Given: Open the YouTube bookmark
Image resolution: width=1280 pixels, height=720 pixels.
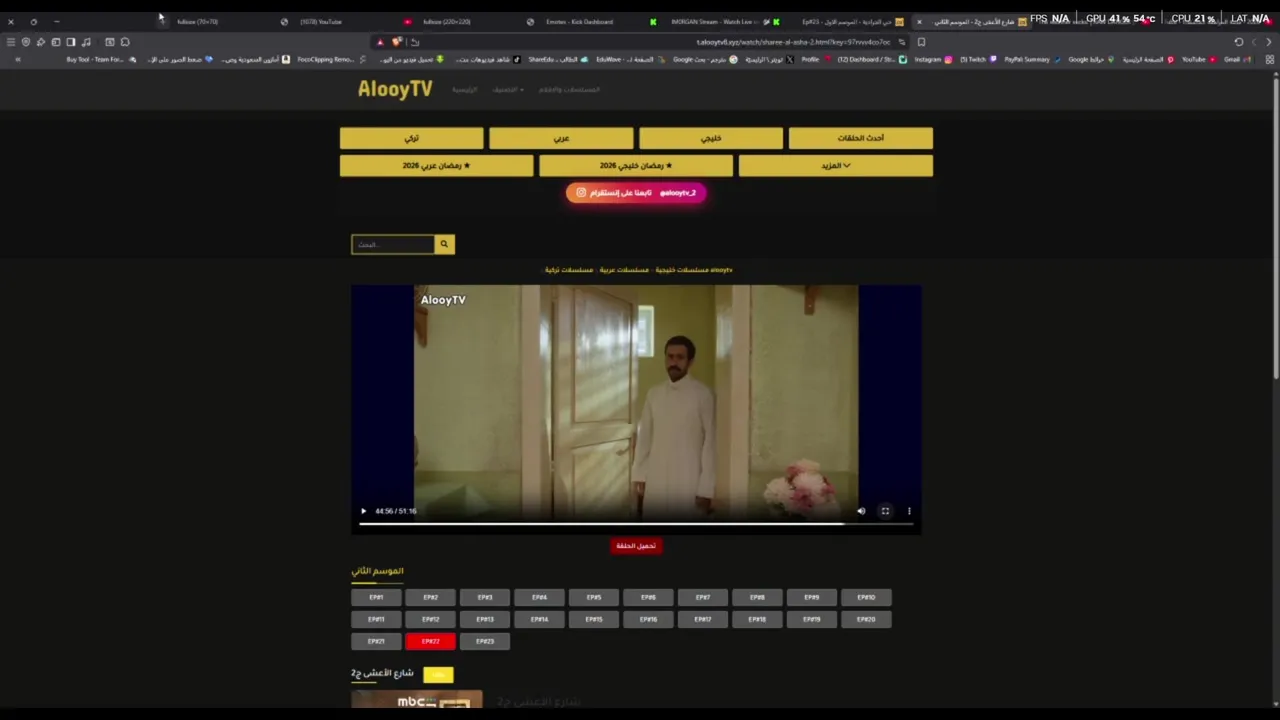Looking at the screenshot, I should pyautogui.click(x=1199, y=59).
